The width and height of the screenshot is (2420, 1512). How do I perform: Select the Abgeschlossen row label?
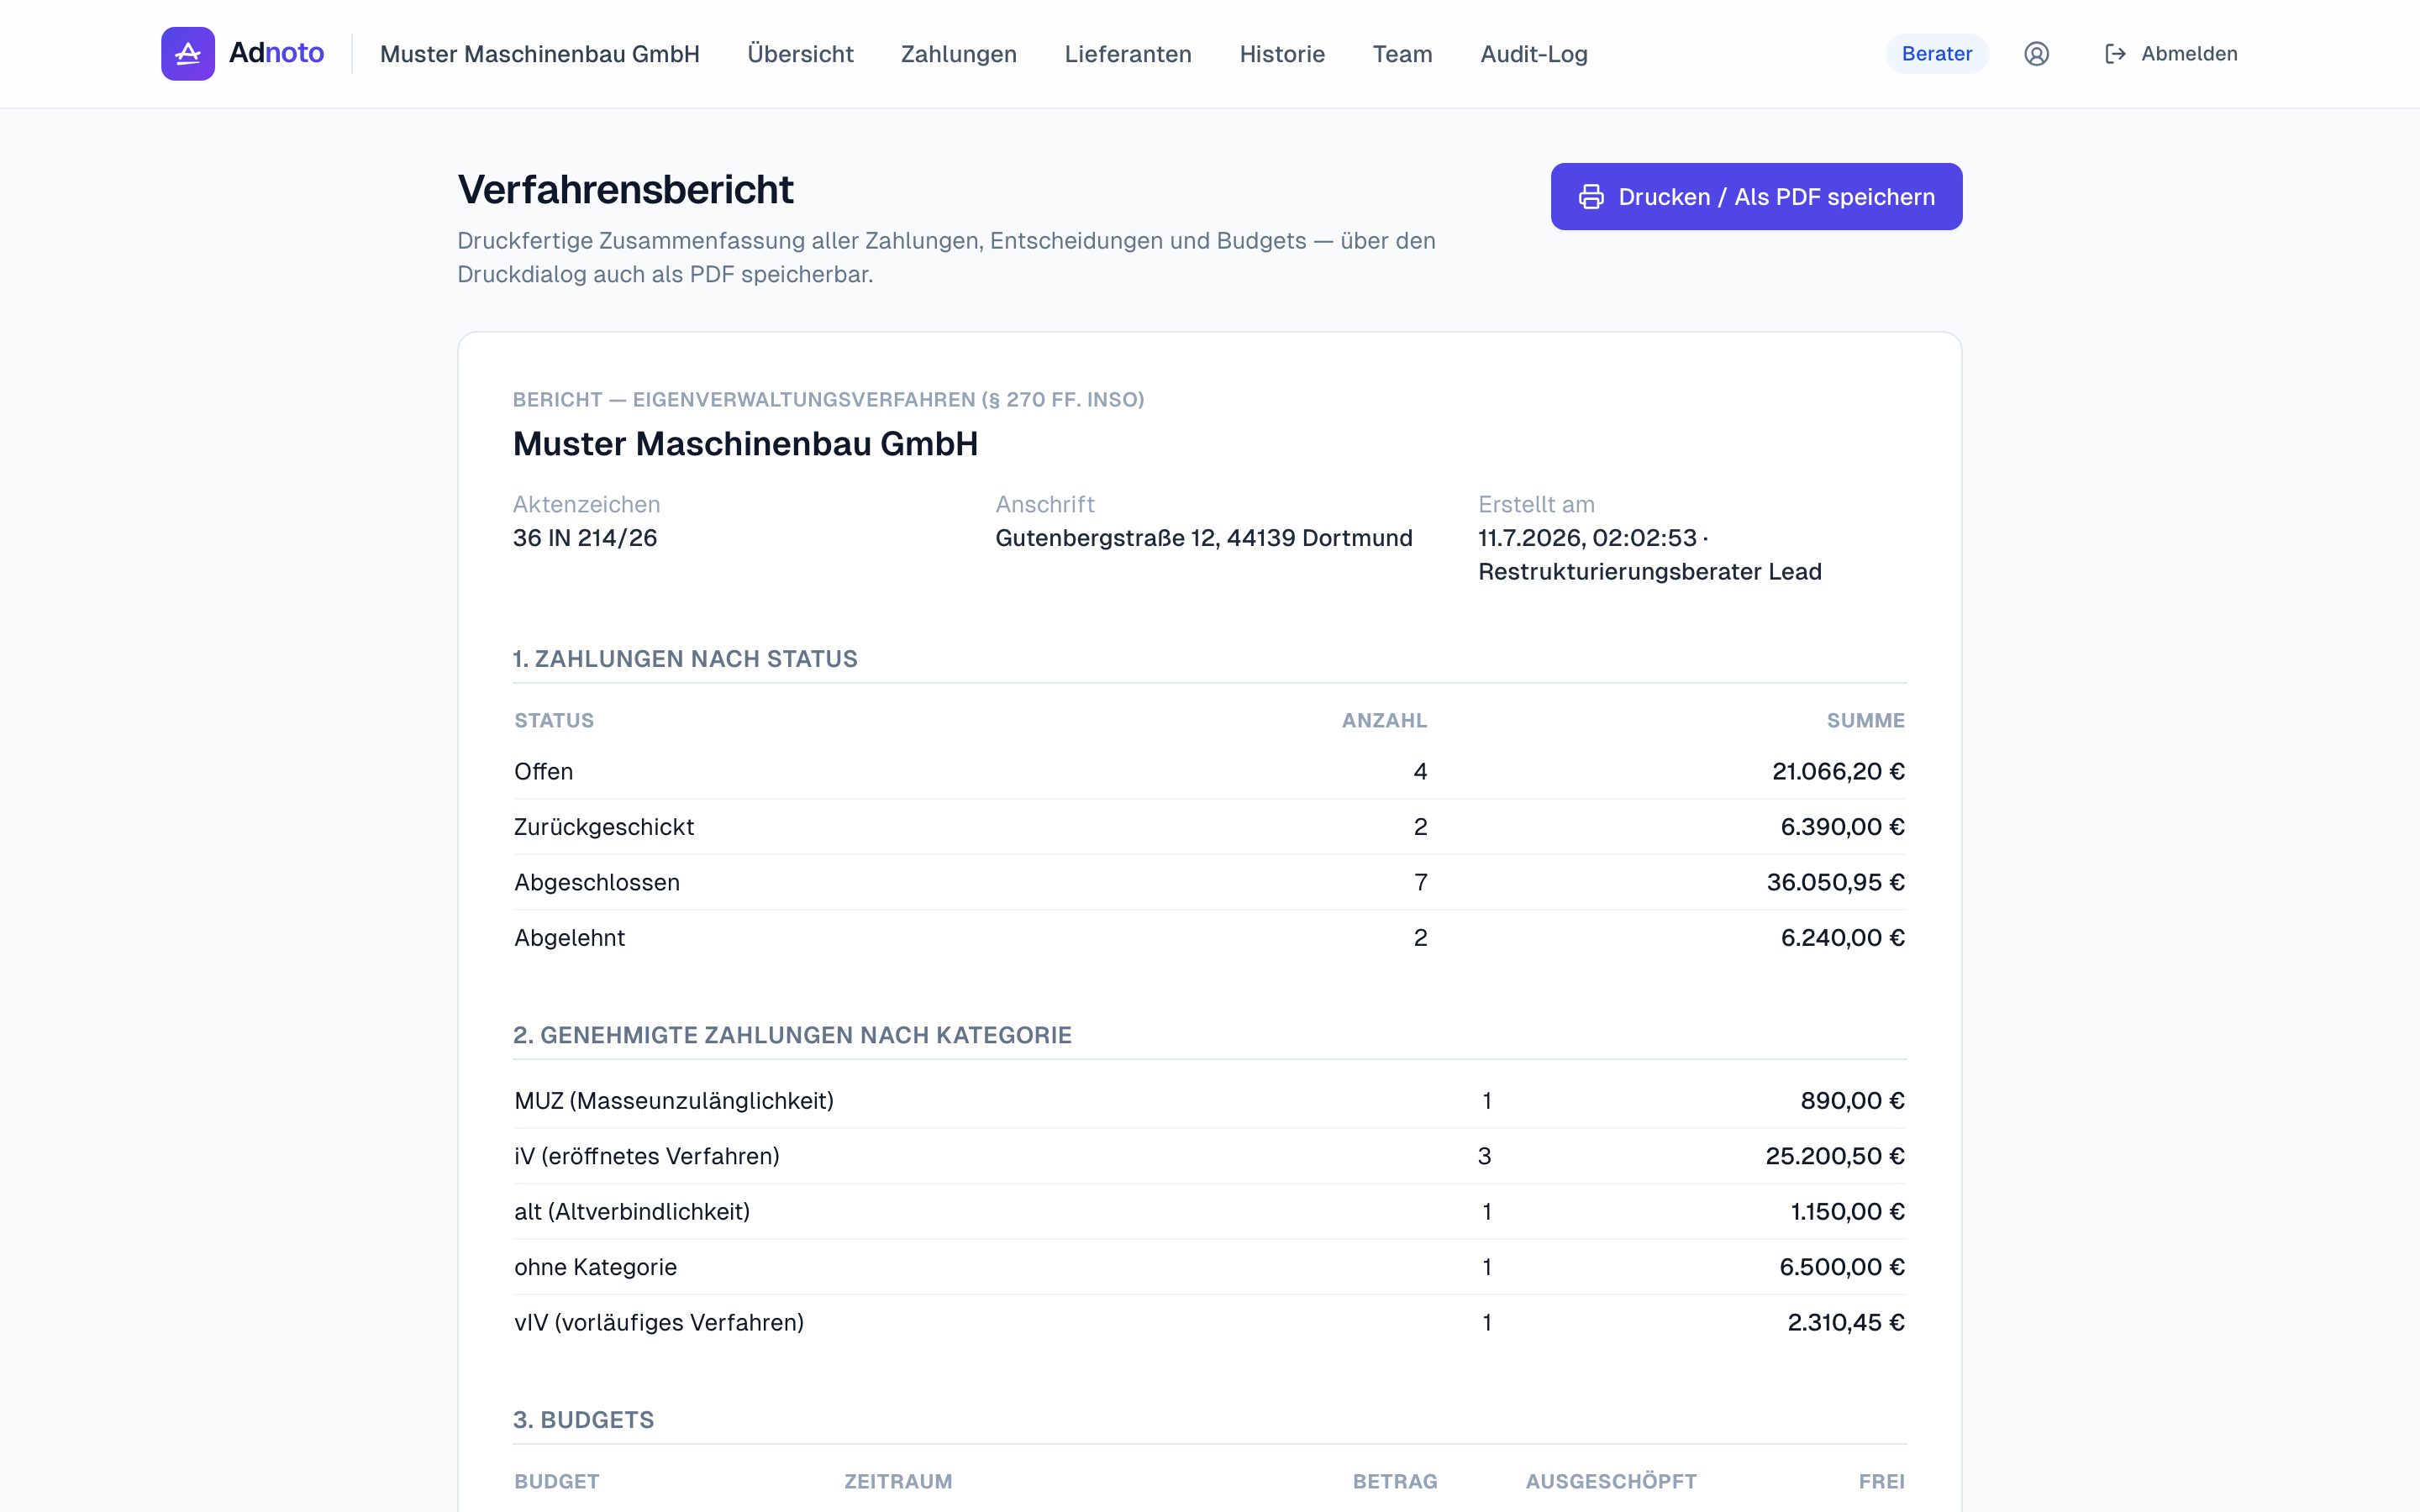pyautogui.click(x=597, y=883)
